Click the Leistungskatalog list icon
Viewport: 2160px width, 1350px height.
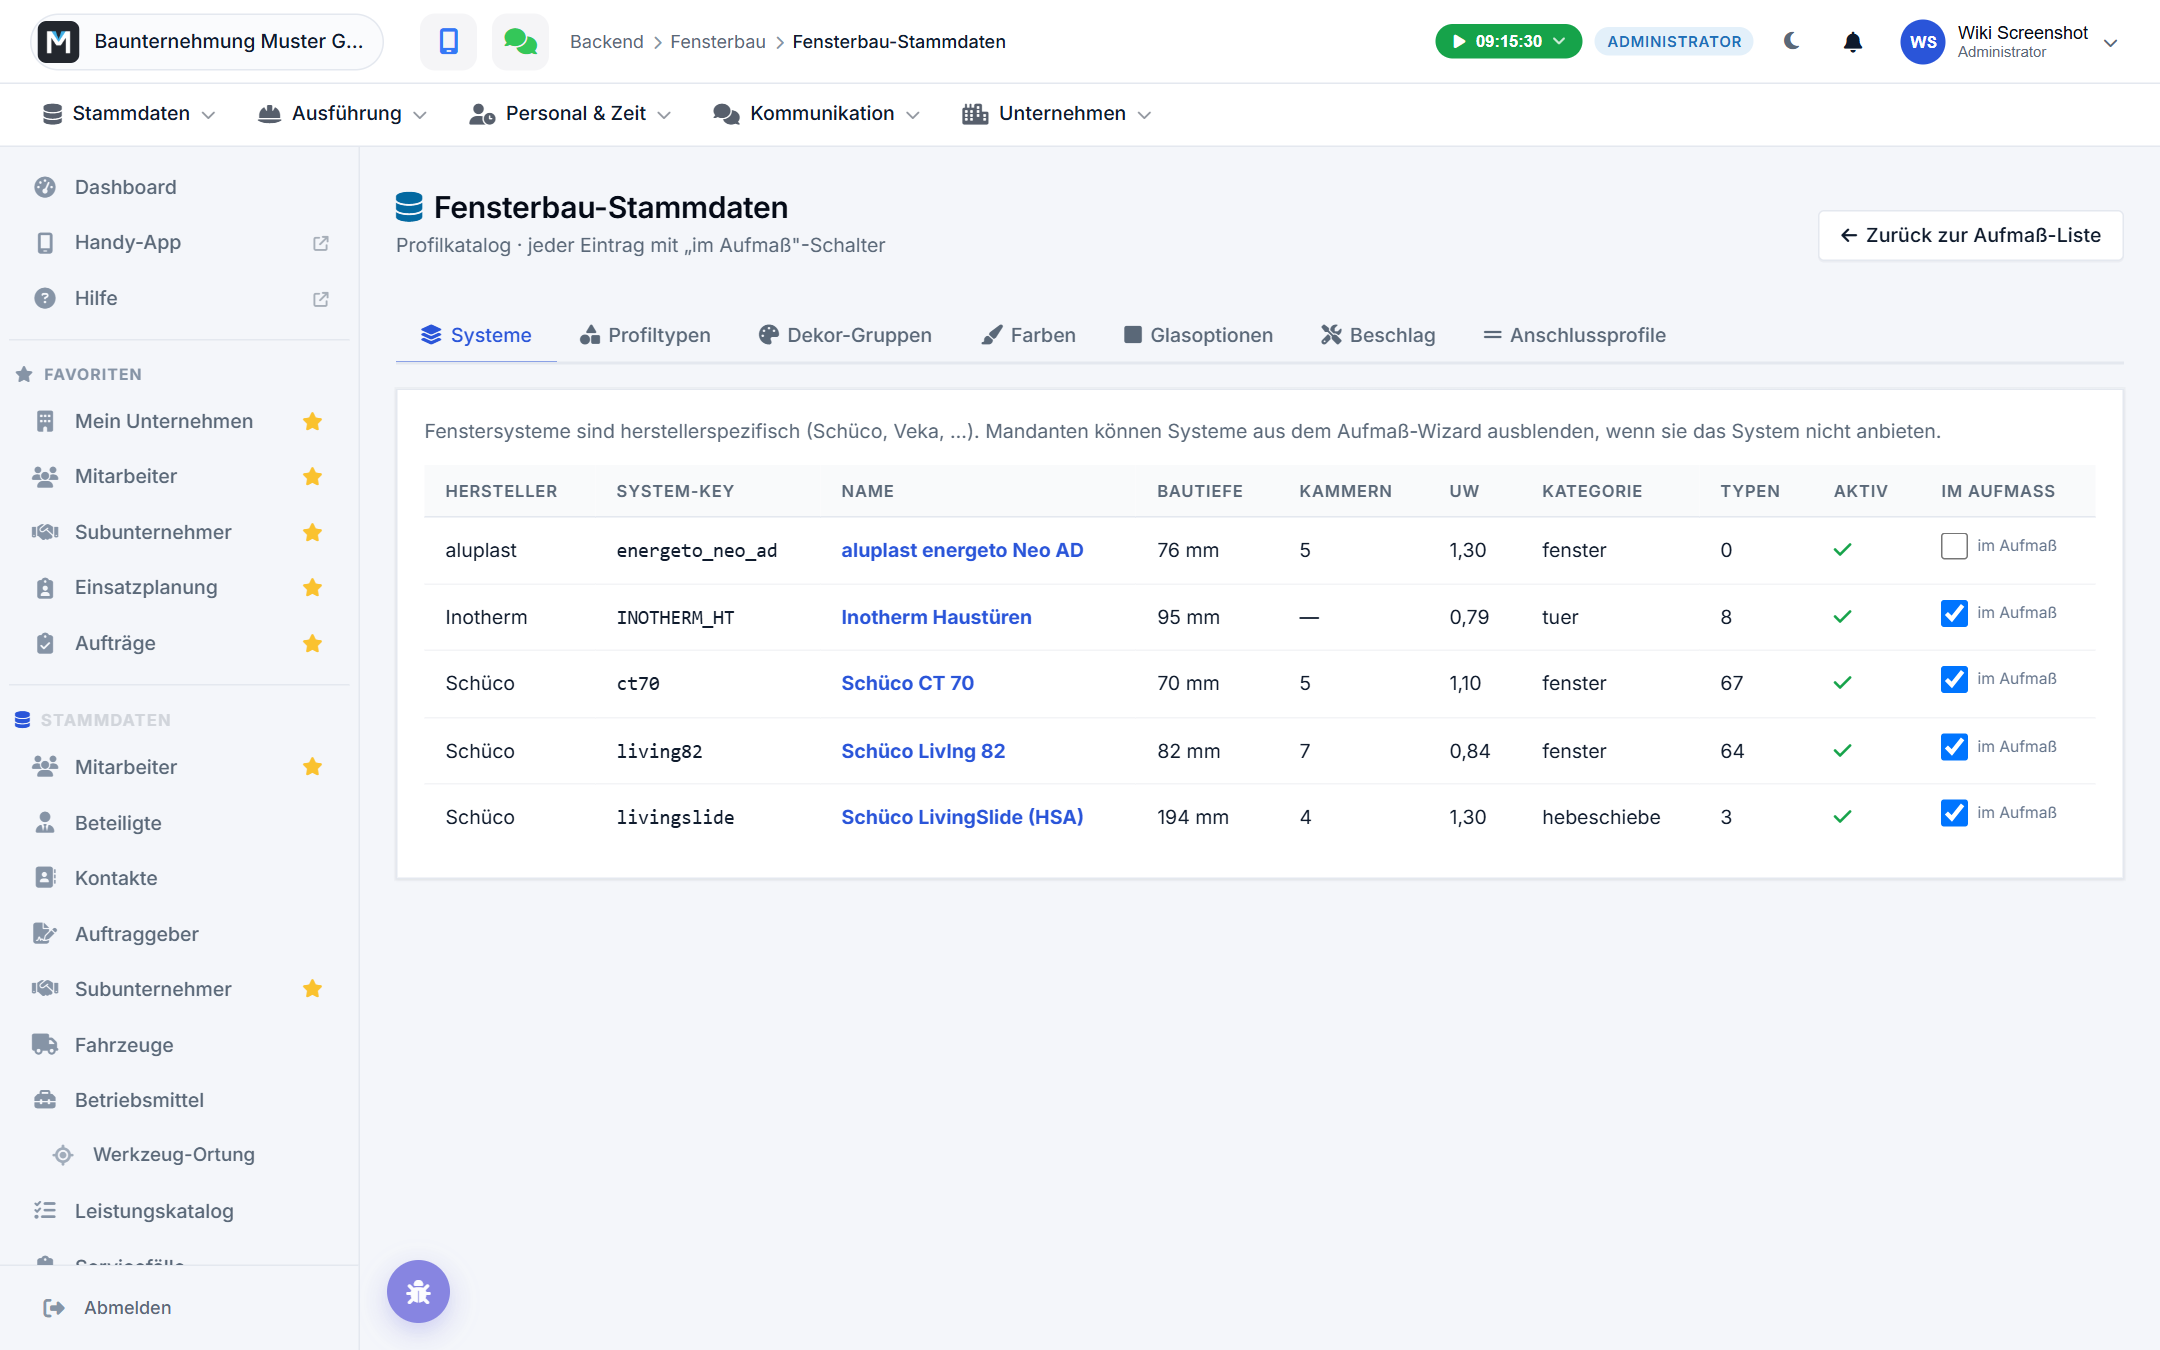click(45, 1211)
